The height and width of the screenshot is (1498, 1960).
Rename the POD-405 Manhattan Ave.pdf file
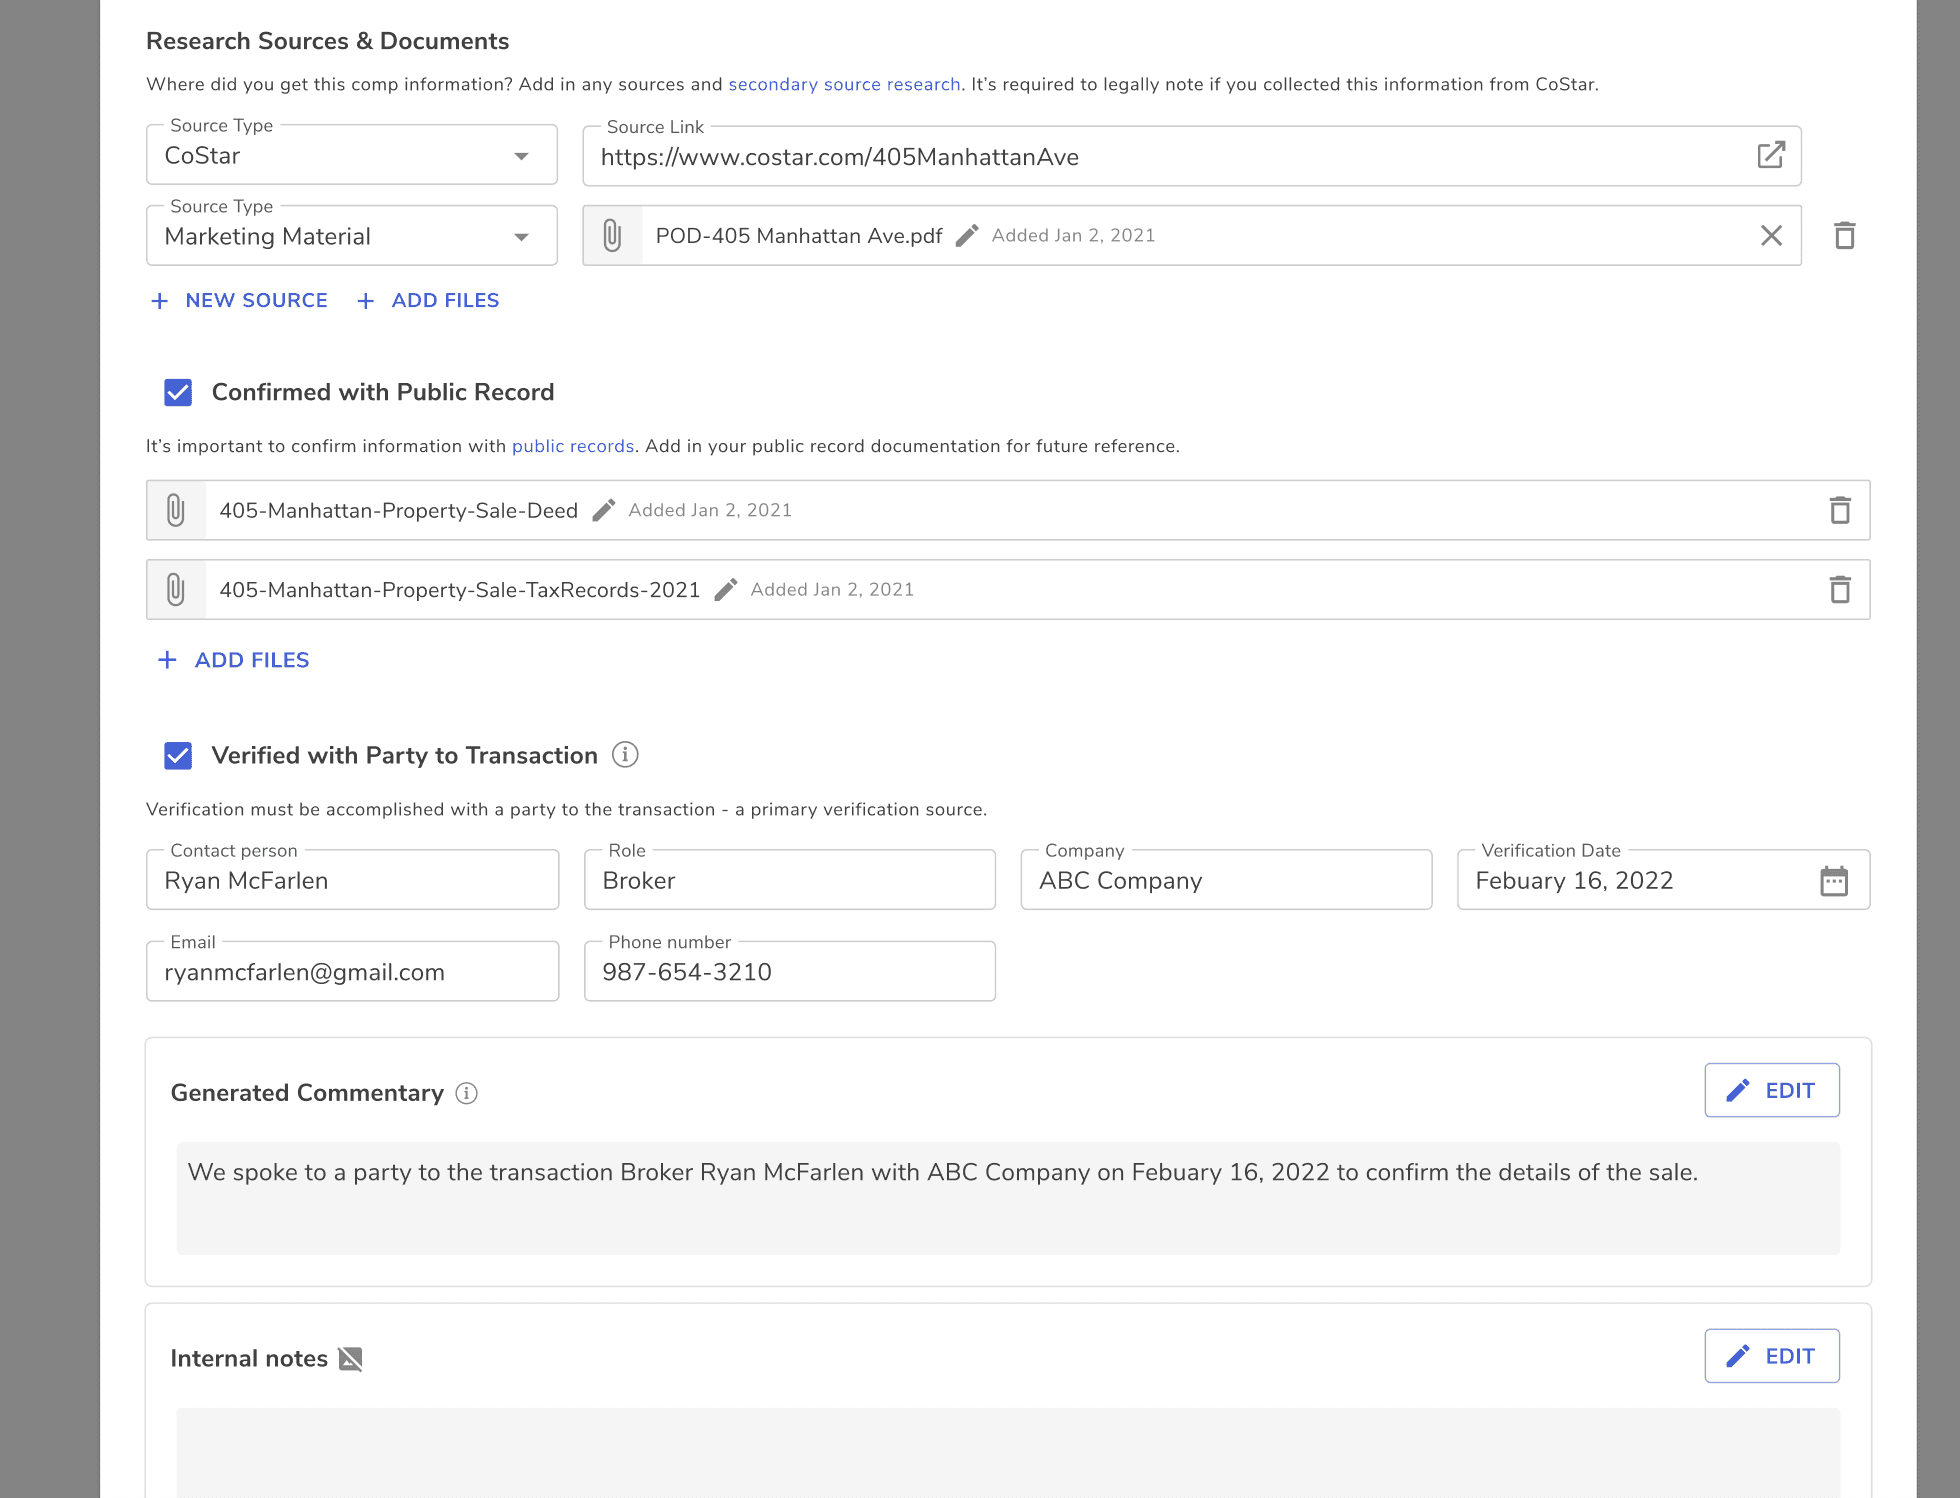point(966,235)
